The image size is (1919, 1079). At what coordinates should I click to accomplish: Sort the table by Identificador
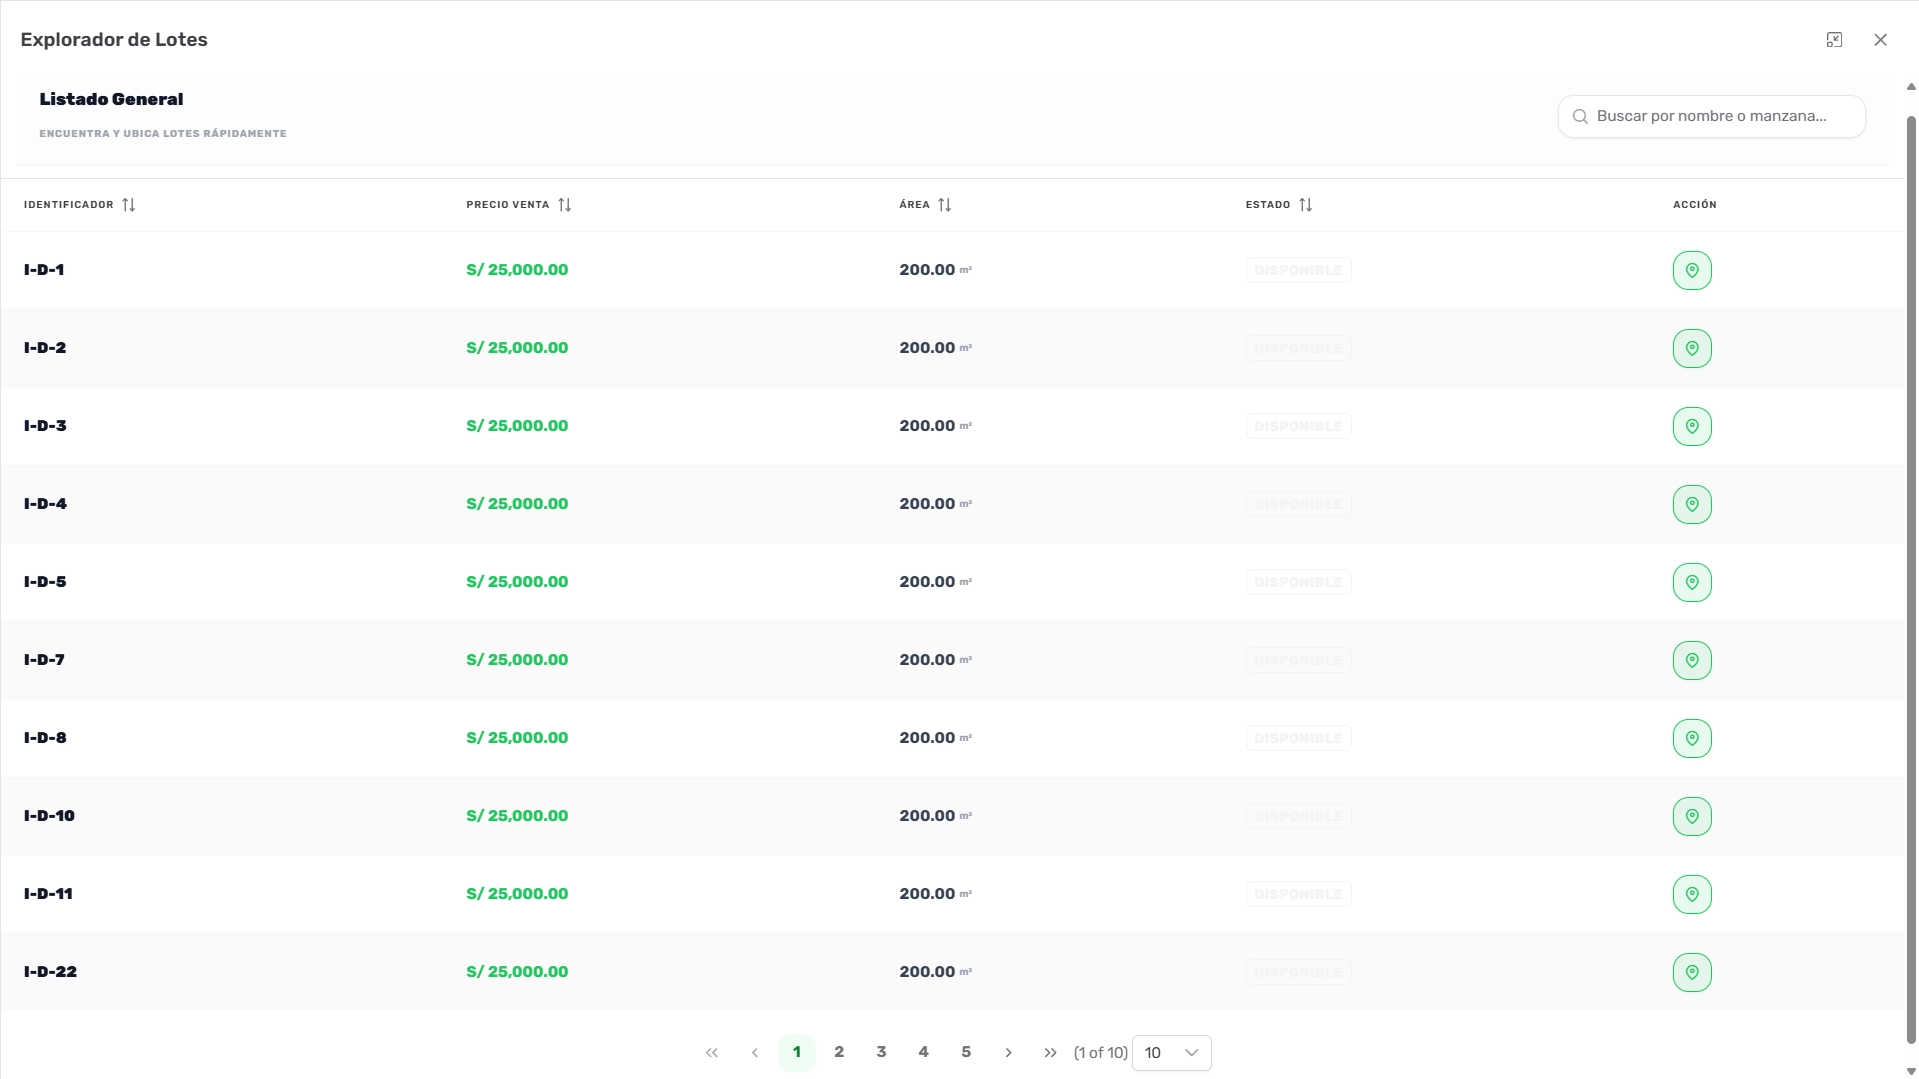128,204
